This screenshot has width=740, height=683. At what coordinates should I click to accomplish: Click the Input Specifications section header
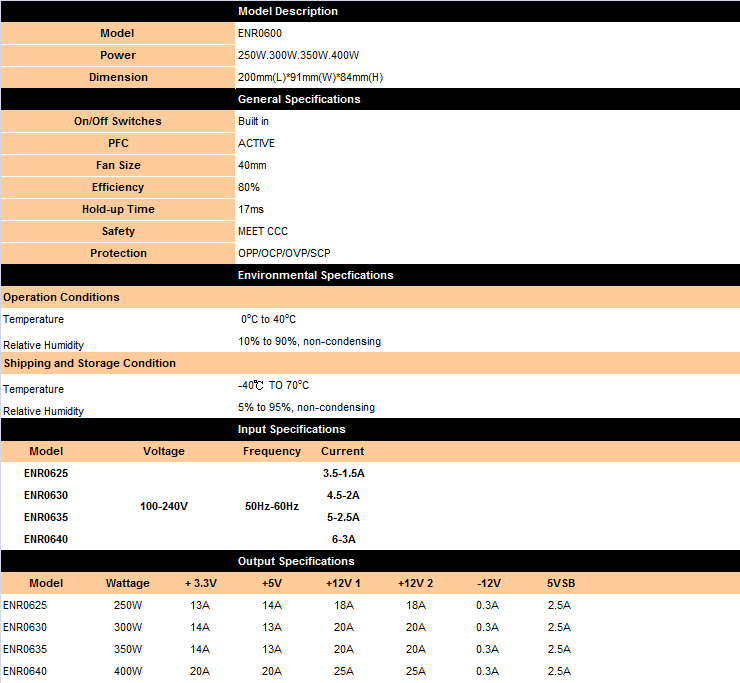pyautogui.click(x=291, y=429)
